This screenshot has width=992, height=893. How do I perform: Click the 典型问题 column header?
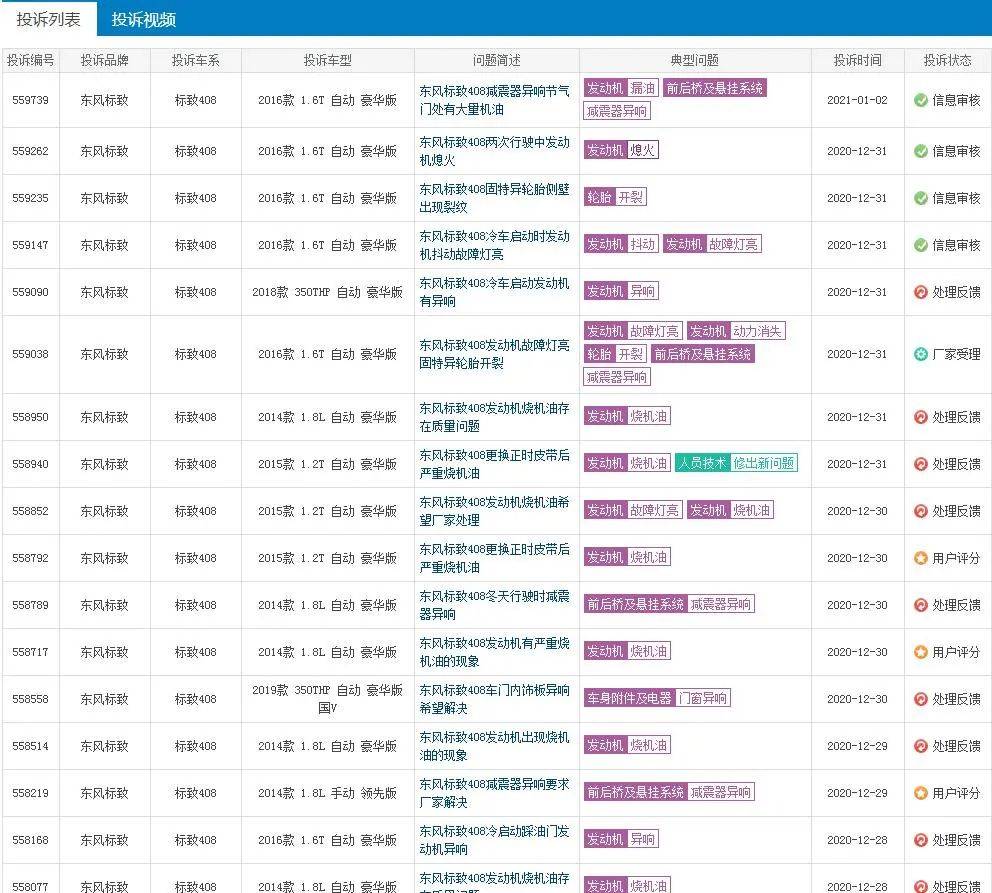point(695,61)
